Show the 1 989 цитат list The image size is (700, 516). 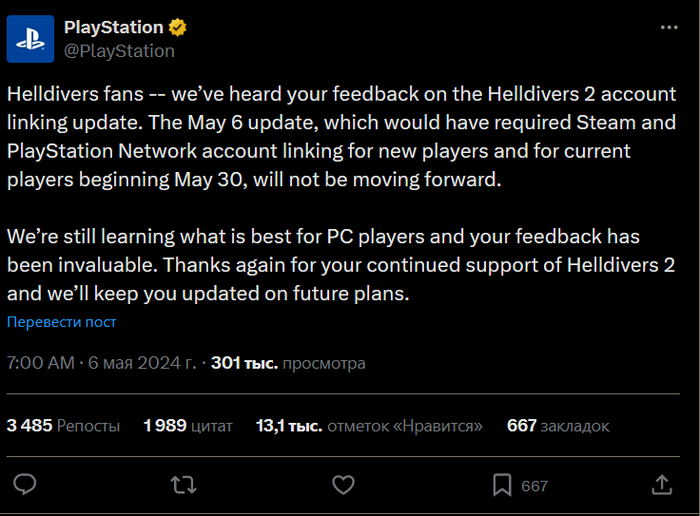(x=188, y=425)
